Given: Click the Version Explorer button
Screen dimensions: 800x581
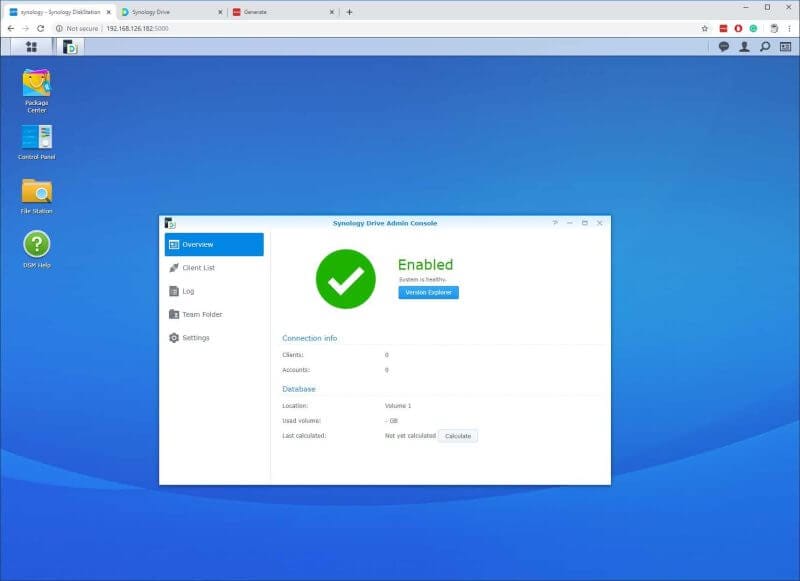Looking at the screenshot, I should (x=428, y=292).
